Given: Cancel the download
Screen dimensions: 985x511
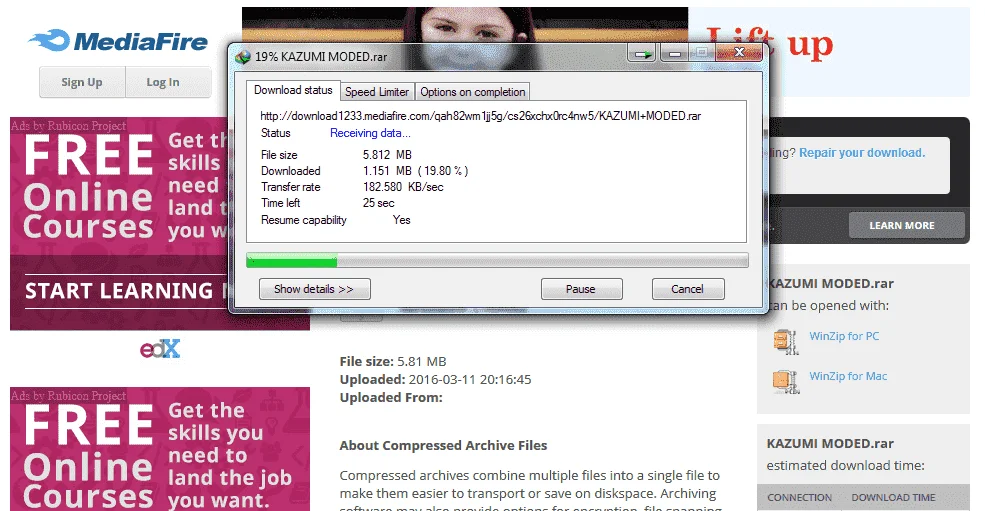Looking at the screenshot, I should pyautogui.click(x=688, y=289).
